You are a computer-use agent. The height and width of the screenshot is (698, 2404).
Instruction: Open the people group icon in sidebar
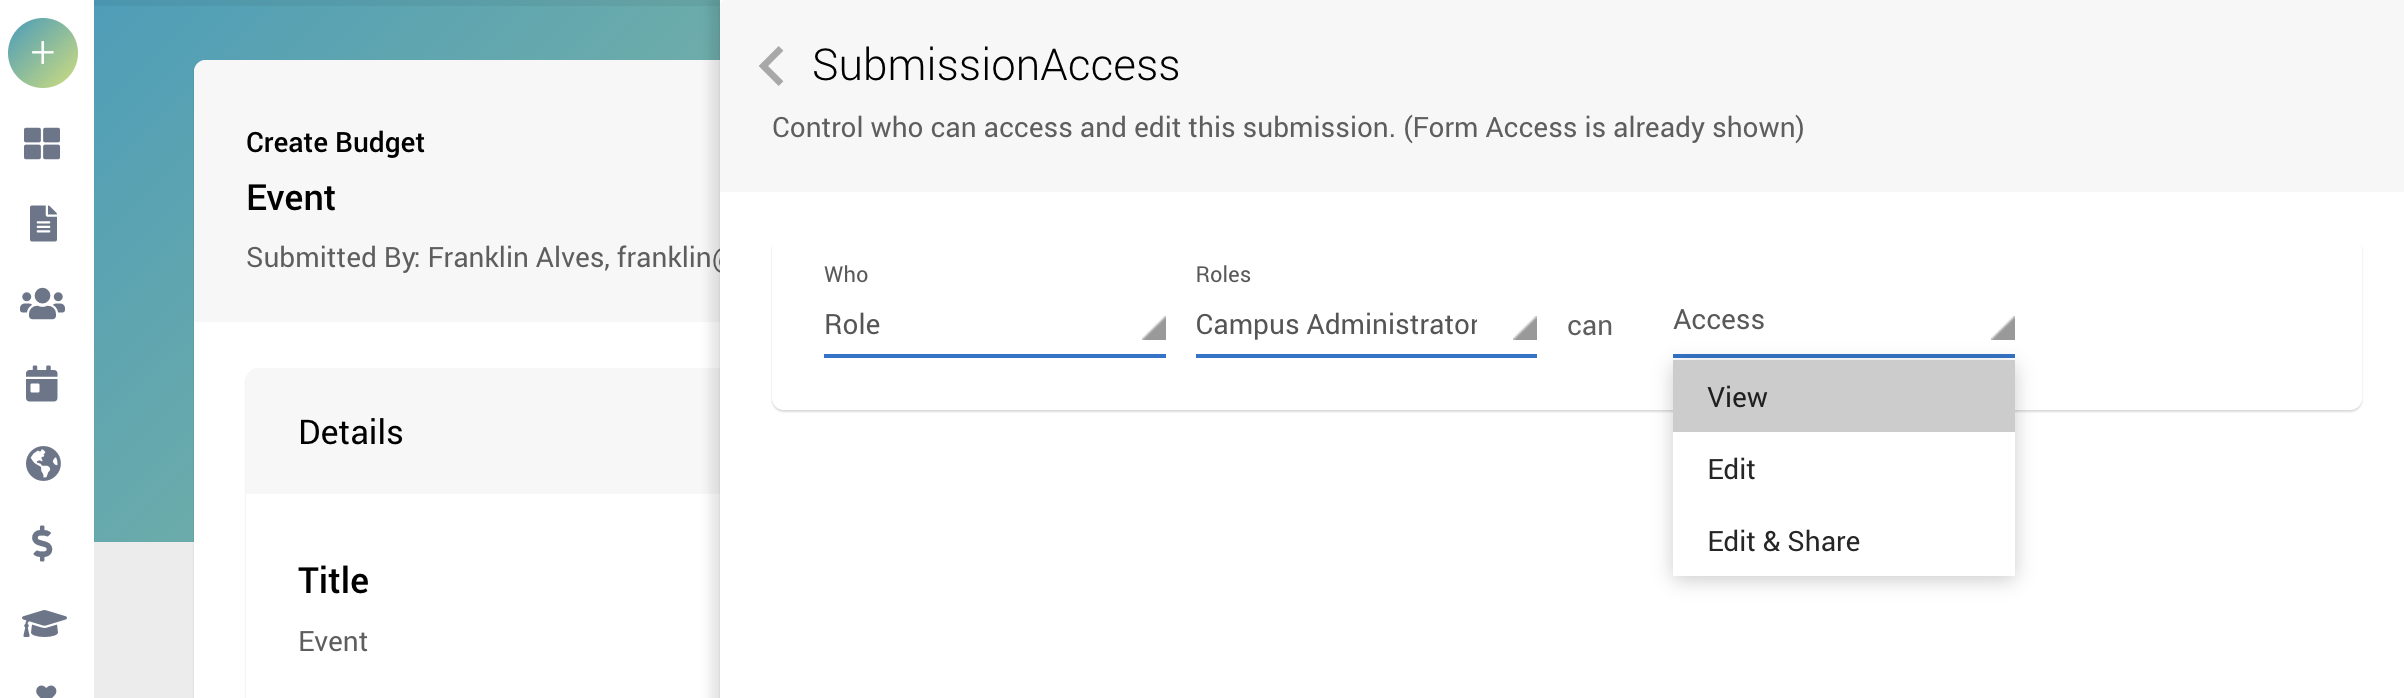[x=43, y=303]
